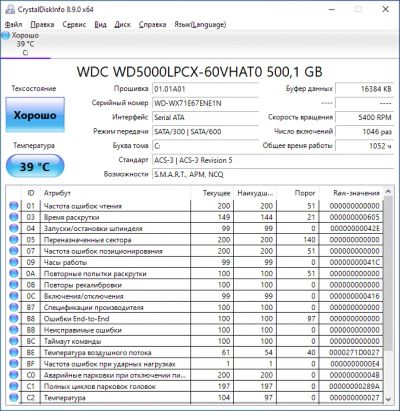
Task: Click the Атрибут column header
Action: coord(115,193)
